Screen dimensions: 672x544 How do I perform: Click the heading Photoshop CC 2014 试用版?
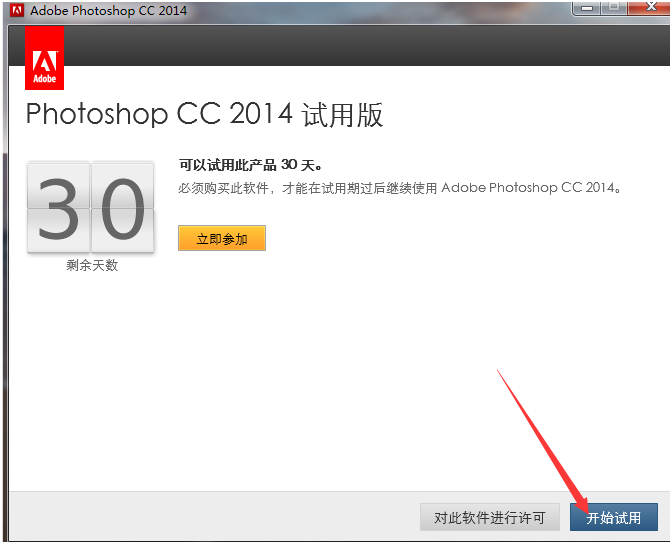click(204, 114)
